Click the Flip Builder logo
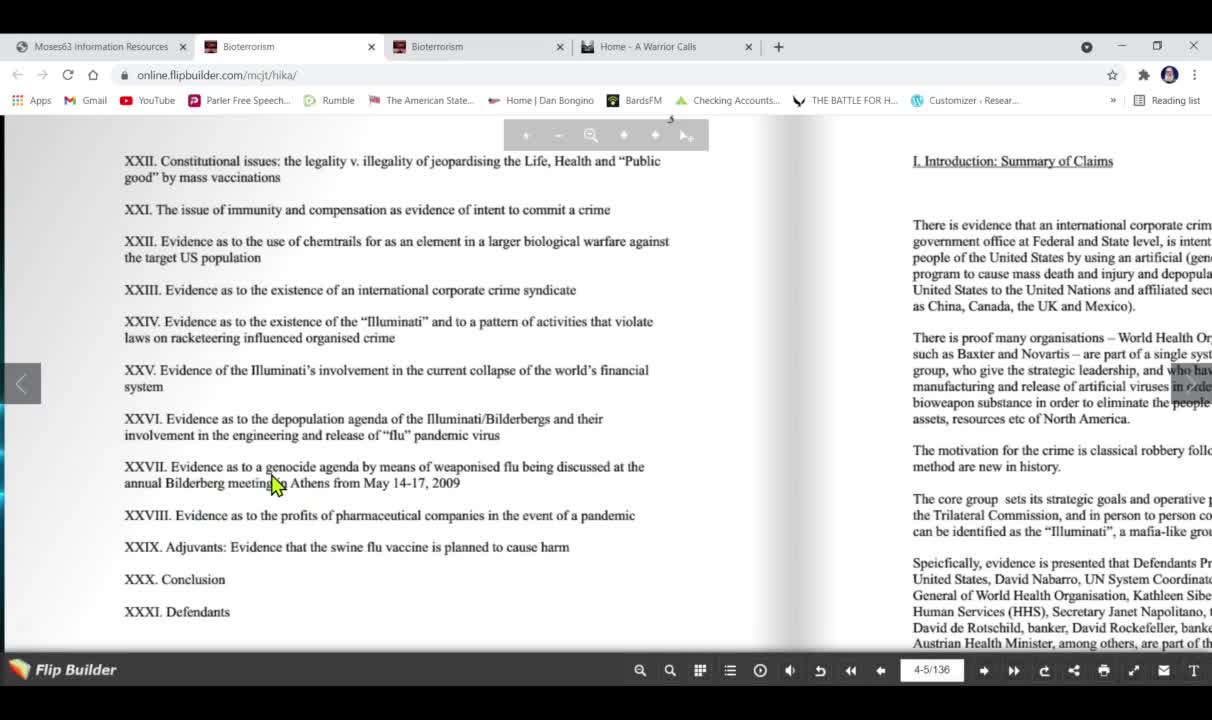Screen dimensions: 1212x720 pyautogui.click(x=62, y=670)
